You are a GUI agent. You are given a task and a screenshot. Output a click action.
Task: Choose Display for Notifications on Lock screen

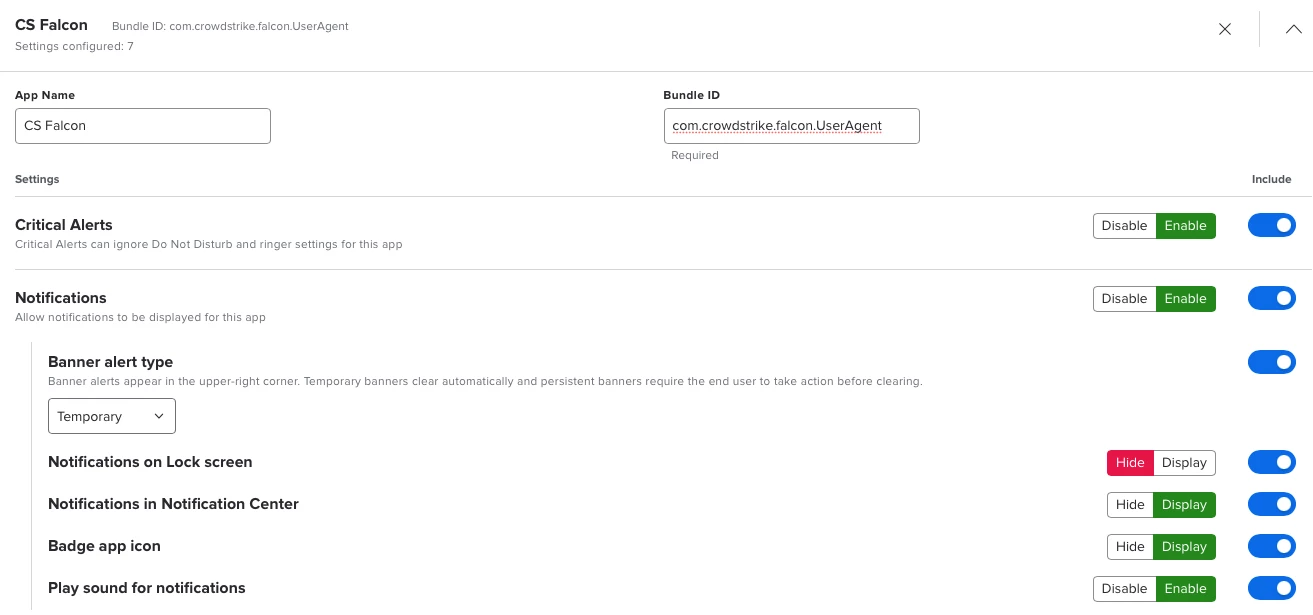[1185, 463]
